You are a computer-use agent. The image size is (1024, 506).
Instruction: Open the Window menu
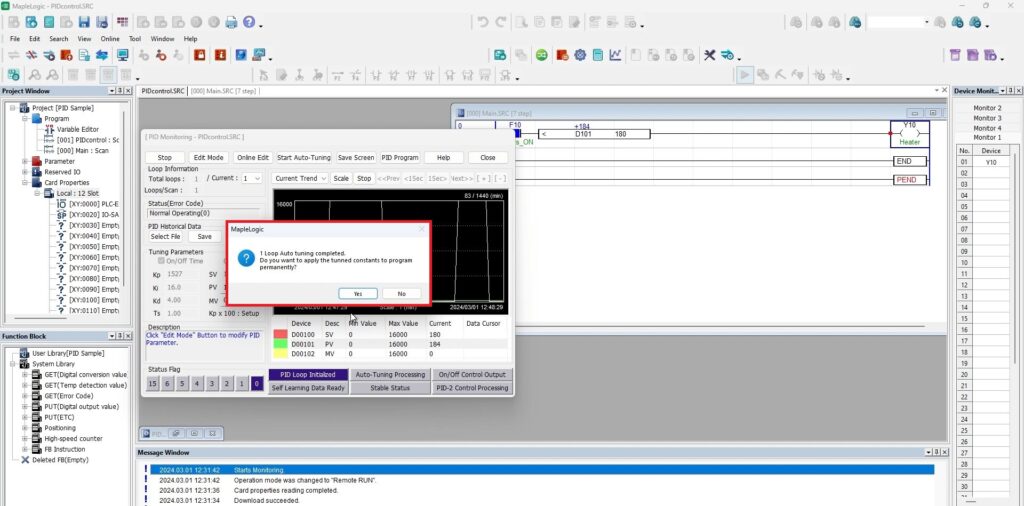[163, 39]
